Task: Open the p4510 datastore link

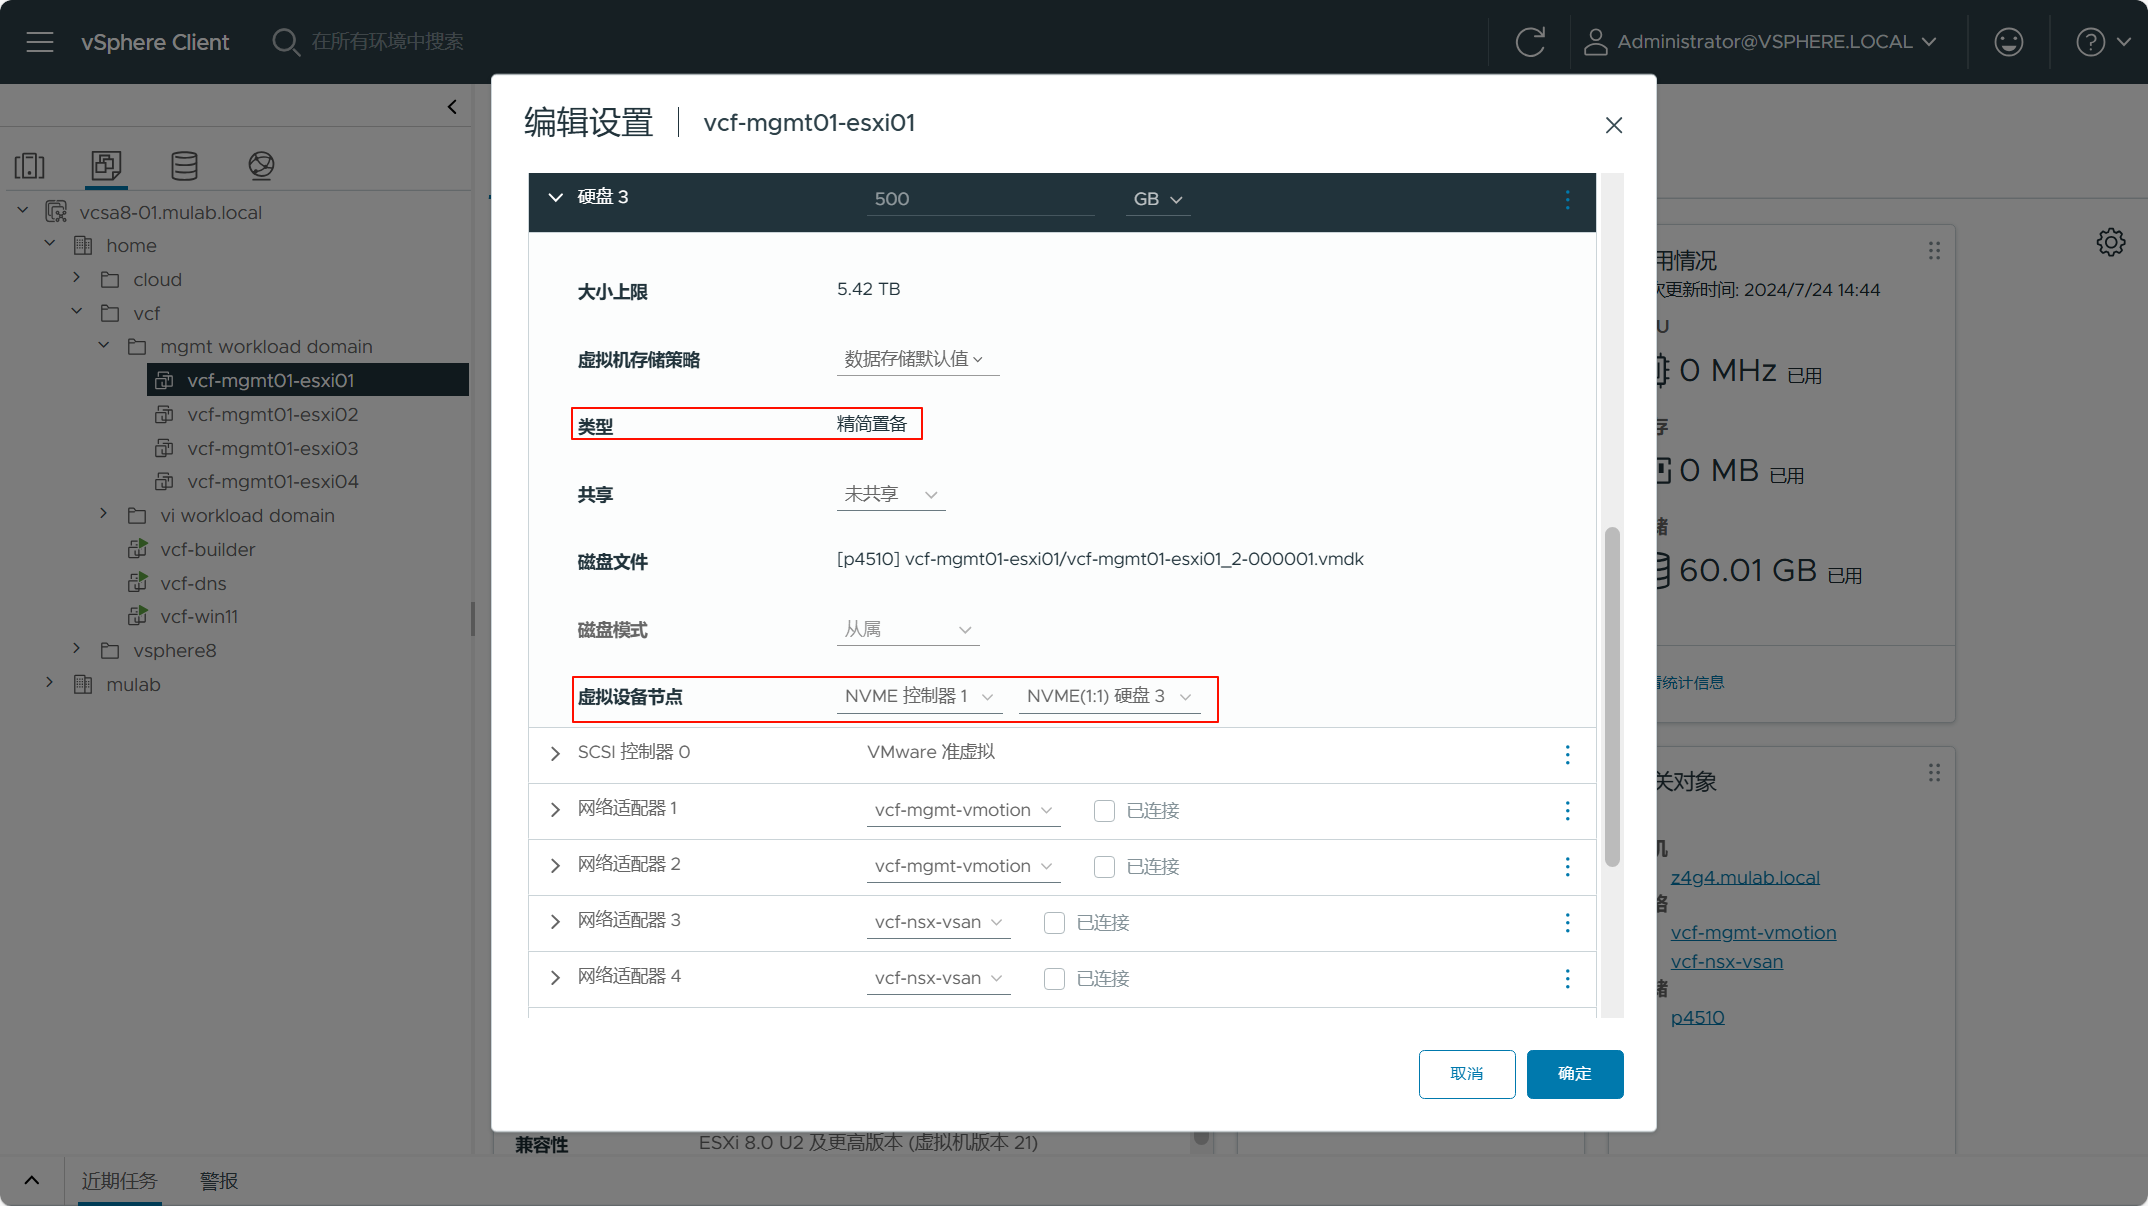Action: (1697, 1017)
